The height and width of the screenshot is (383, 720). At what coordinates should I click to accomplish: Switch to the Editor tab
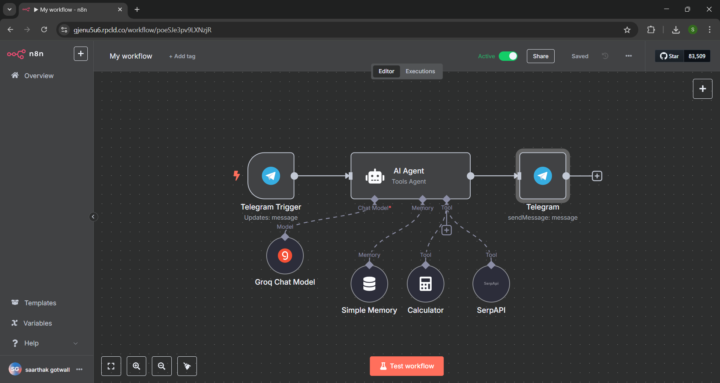[x=386, y=71]
